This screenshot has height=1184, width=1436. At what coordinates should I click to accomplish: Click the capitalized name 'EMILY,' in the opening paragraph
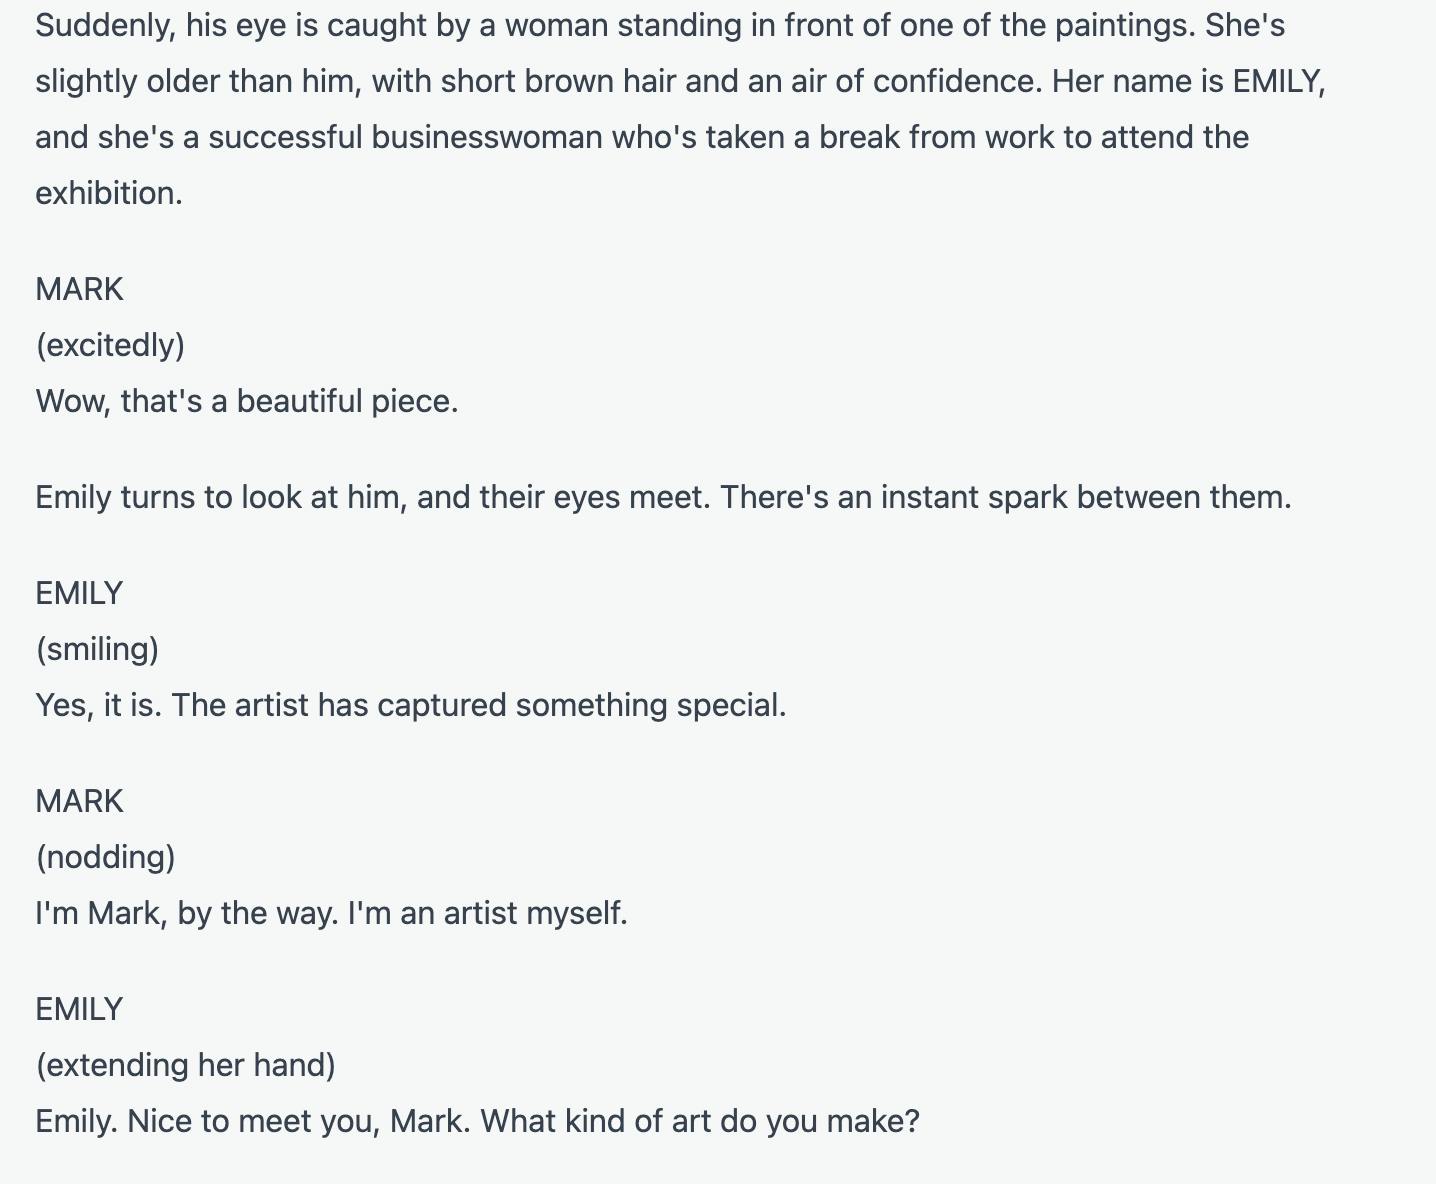pyautogui.click(x=1279, y=81)
